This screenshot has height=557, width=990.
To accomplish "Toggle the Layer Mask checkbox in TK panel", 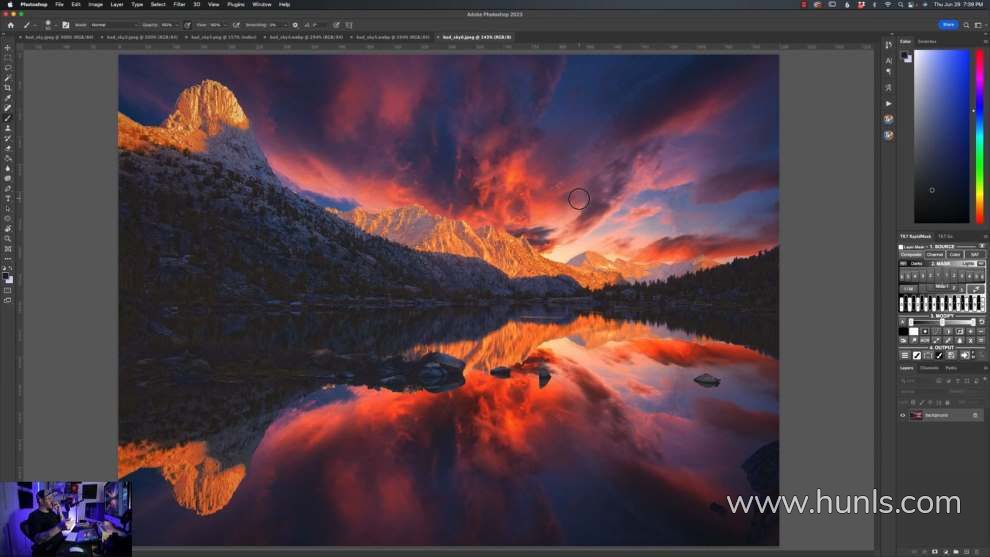I will (x=901, y=247).
